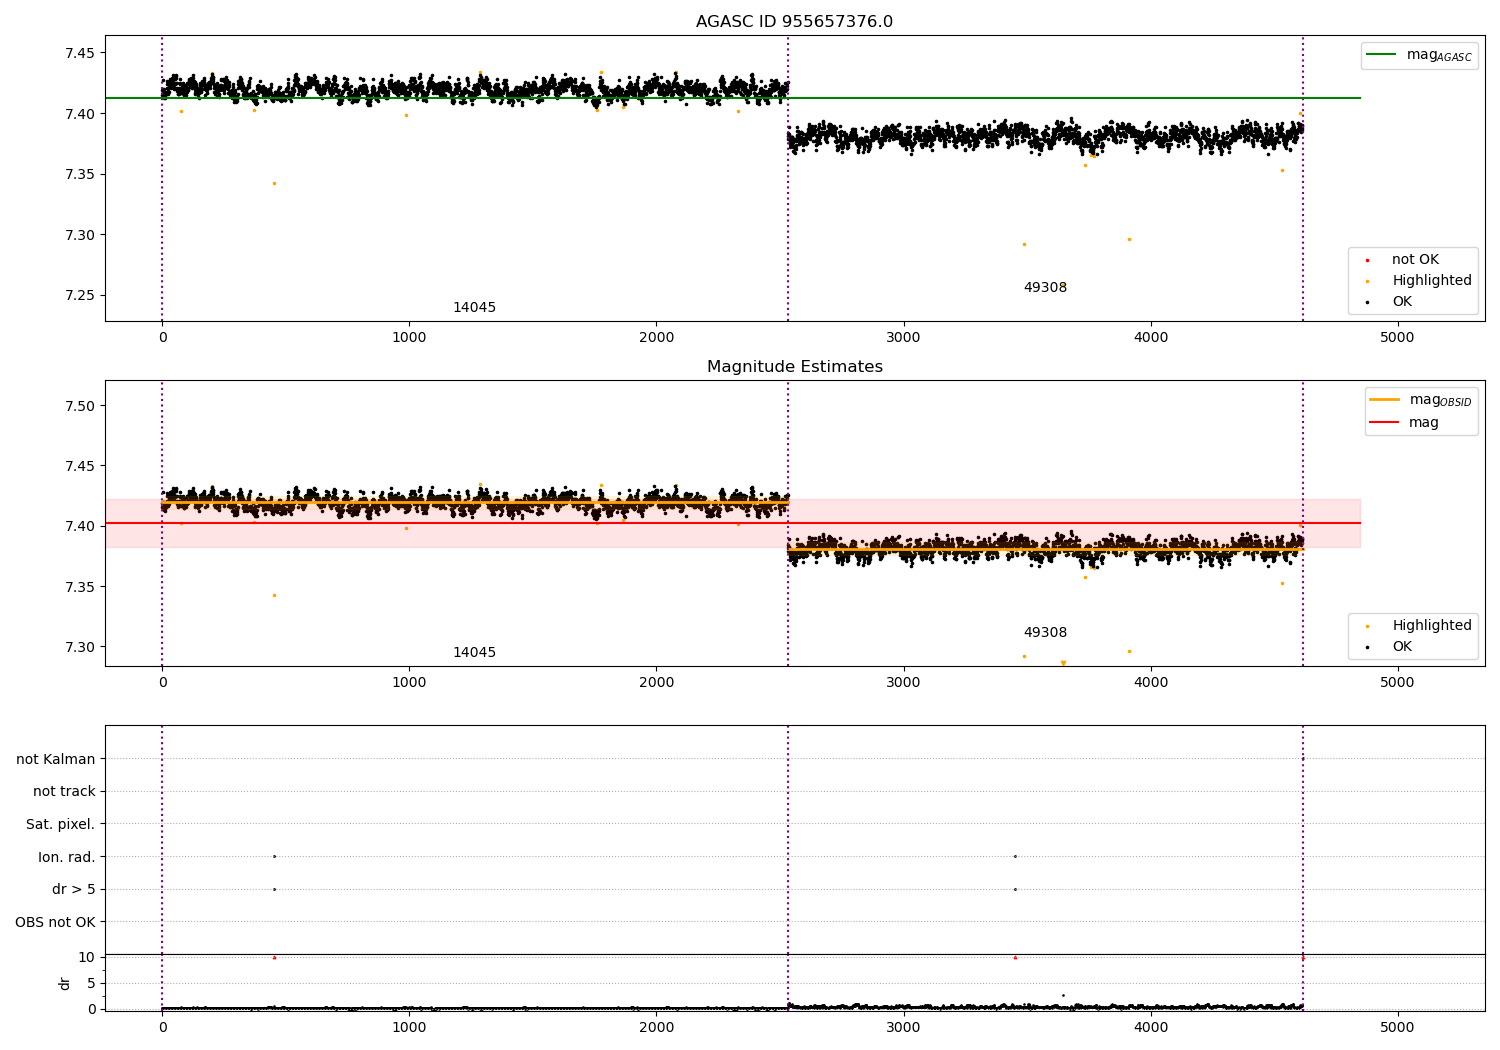The width and height of the screenshot is (1500, 1050).
Task: Click y-axis tick '7.25' in top plot
Action: click(x=78, y=296)
